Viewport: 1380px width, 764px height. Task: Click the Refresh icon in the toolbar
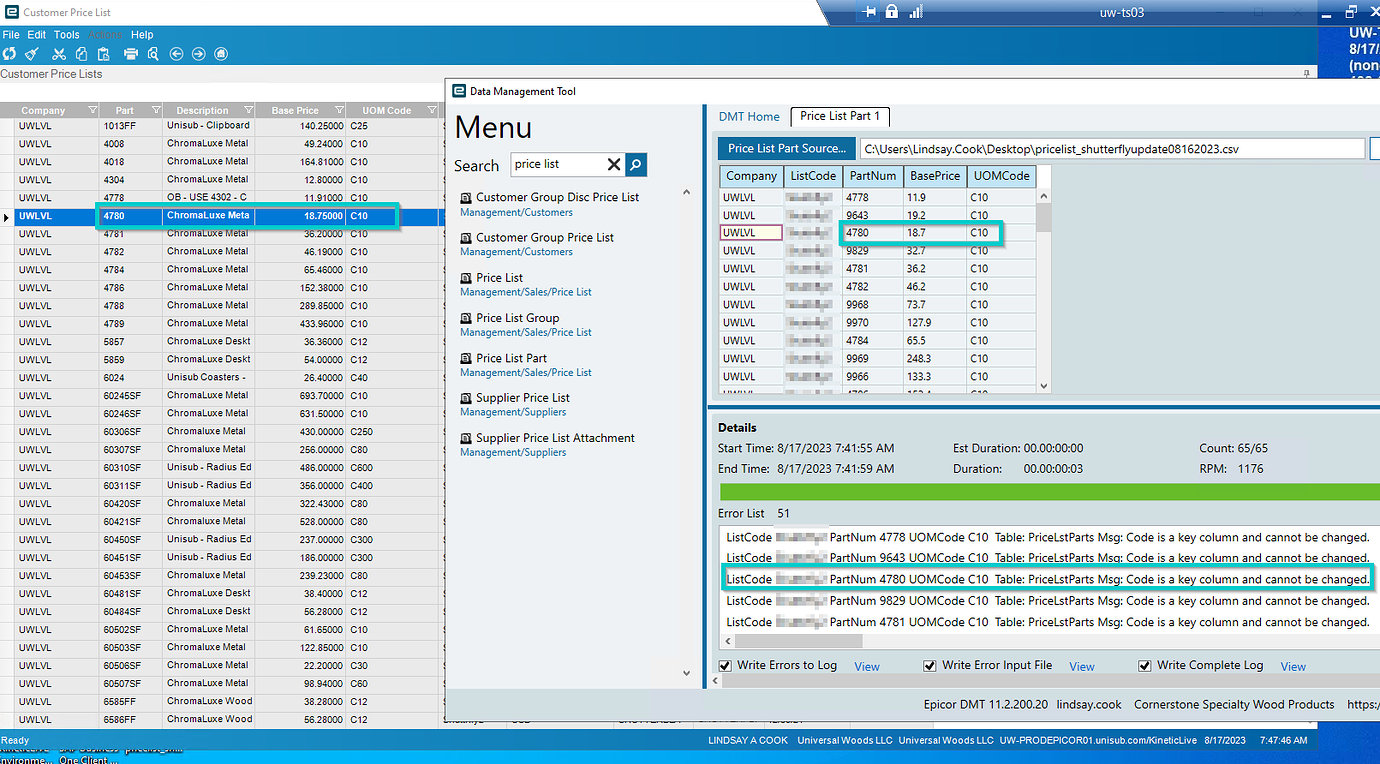click(9, 54)
